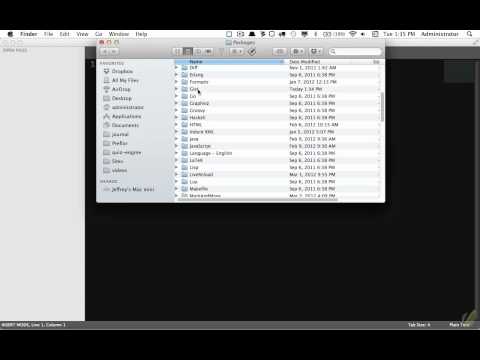This screenshot has height=360, width=480.
Task: Open the Go menu in menu bar
Action: (98, 34)
